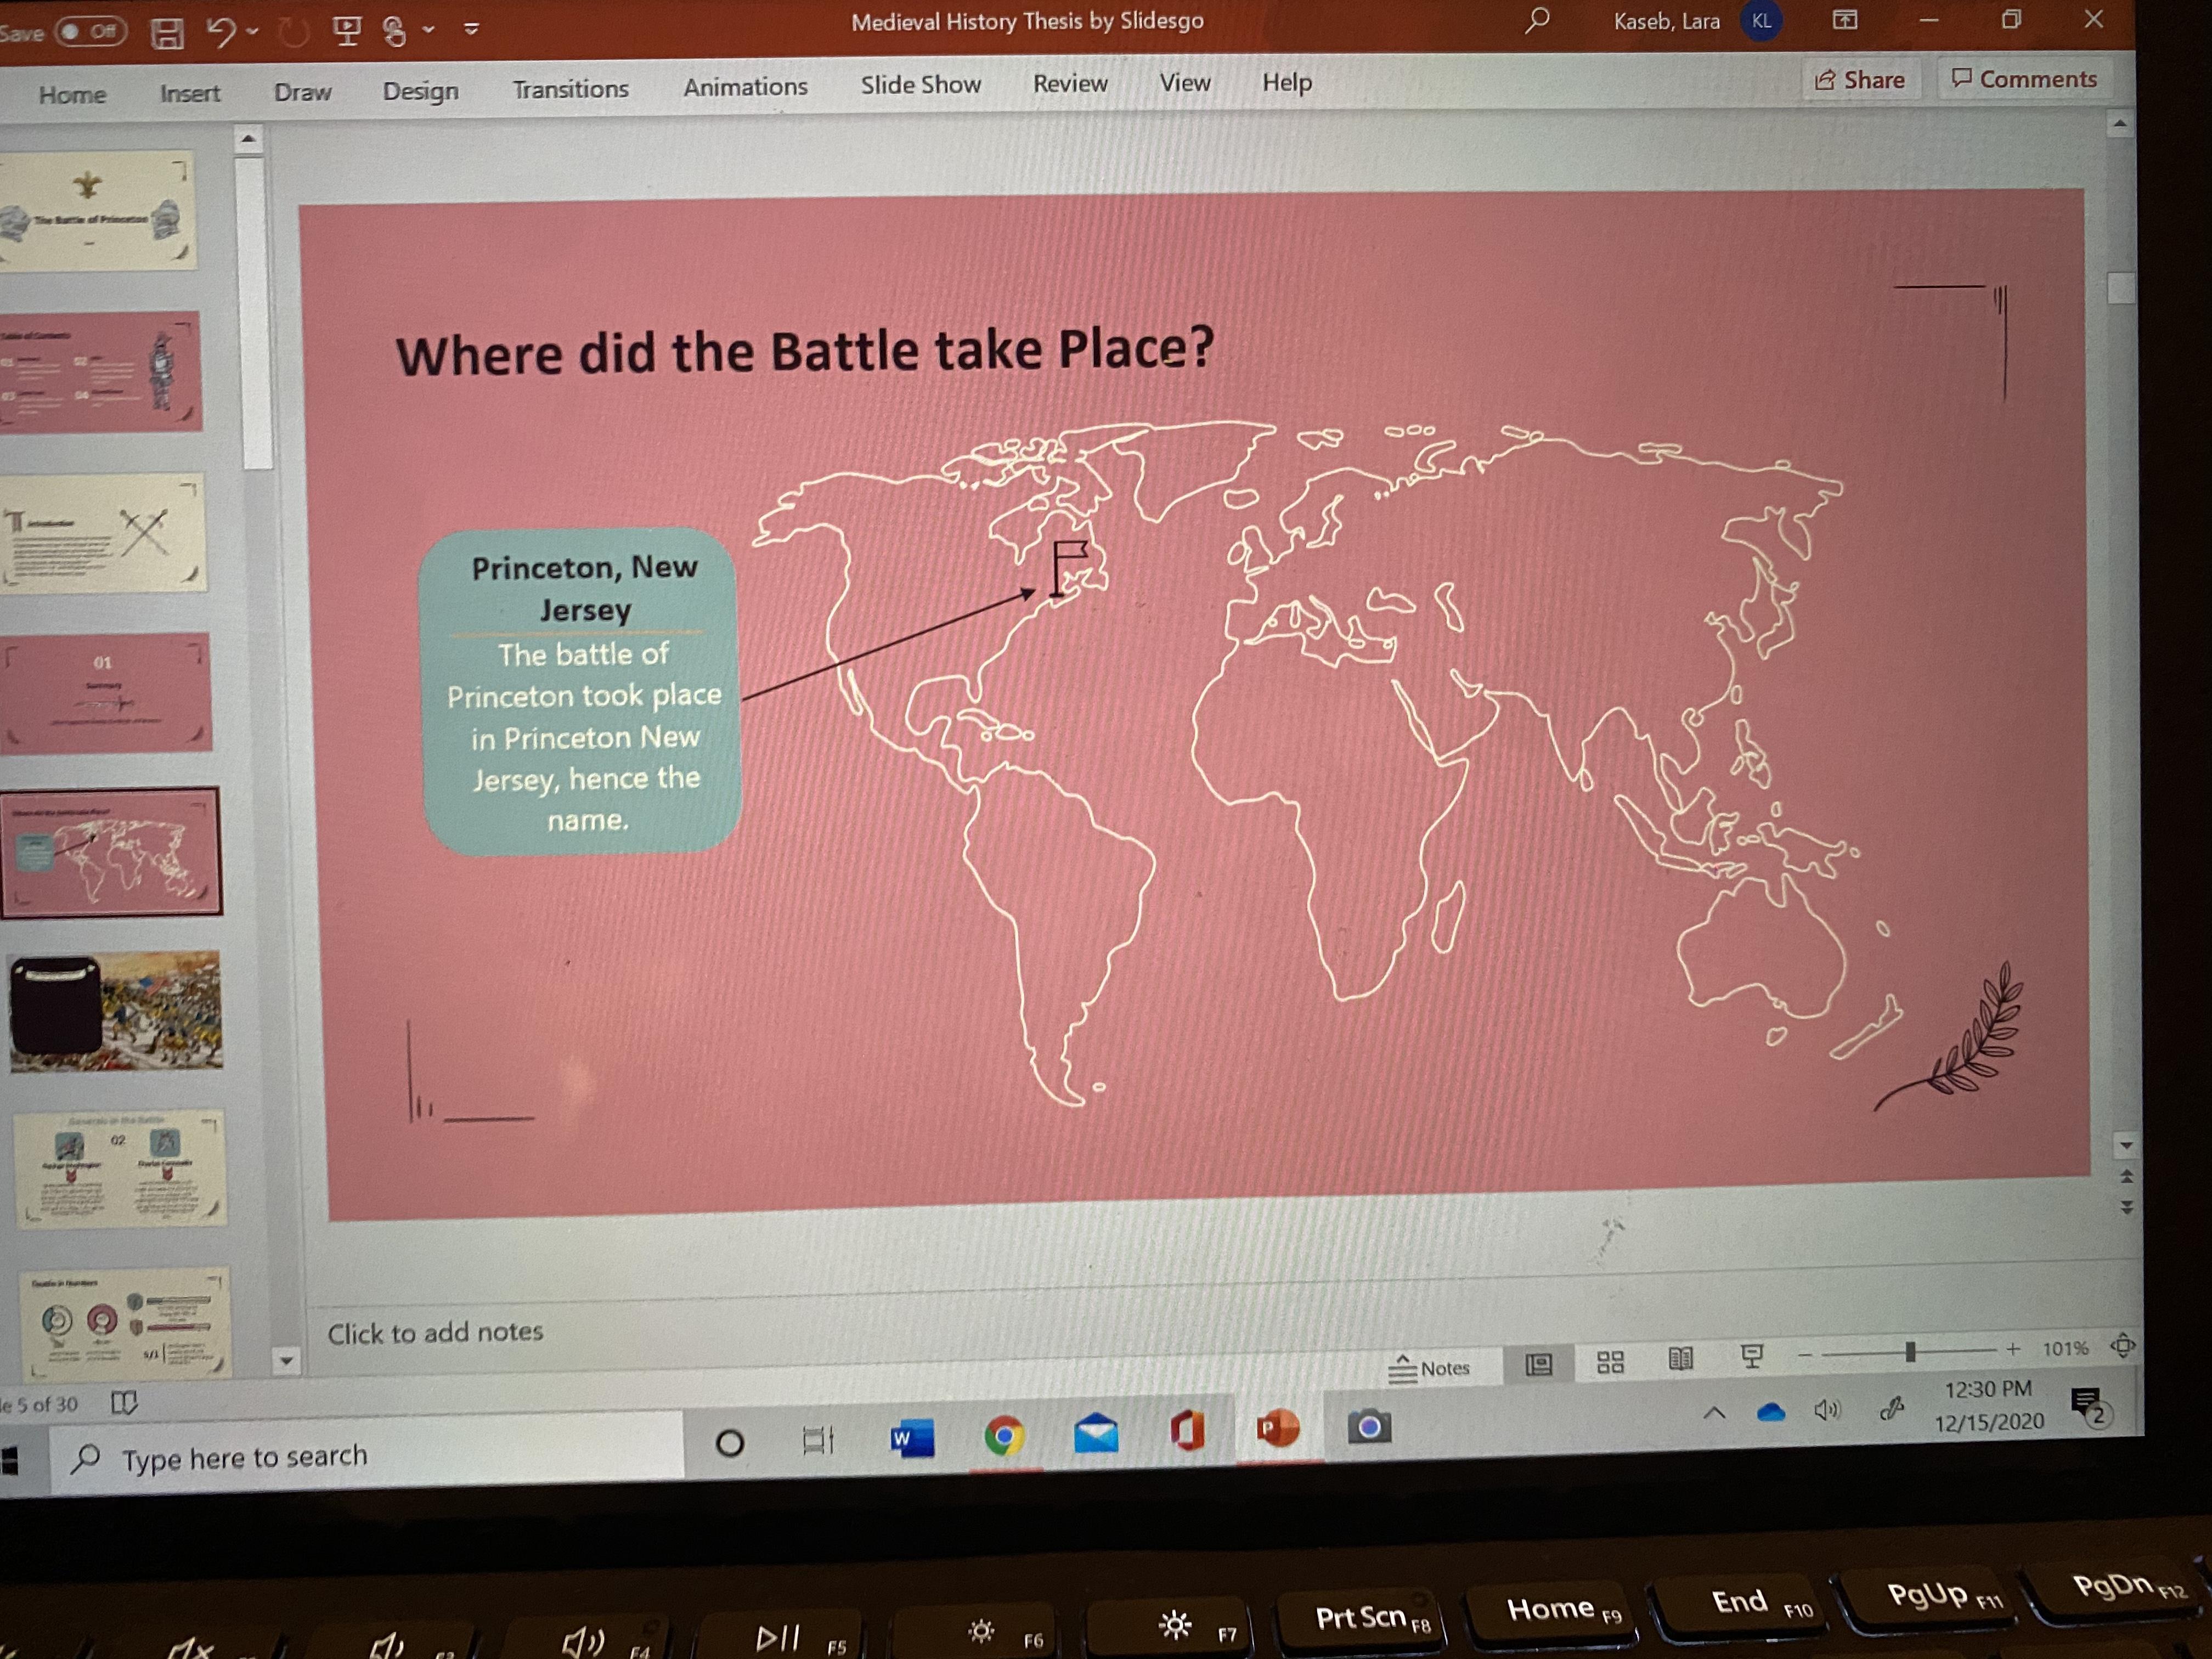Click the Share button
This screenshot has height=1659, width=2212.
point(1860,80)
